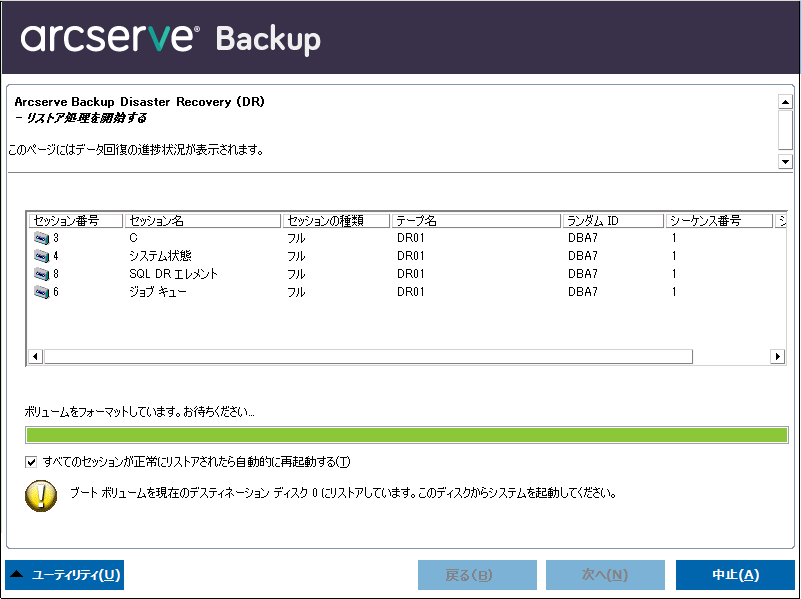Click 'DR01' in SQL DR エレメント row
Image resolution: width=801 pixels, height=599 pixels.
[x=411, y=274]
